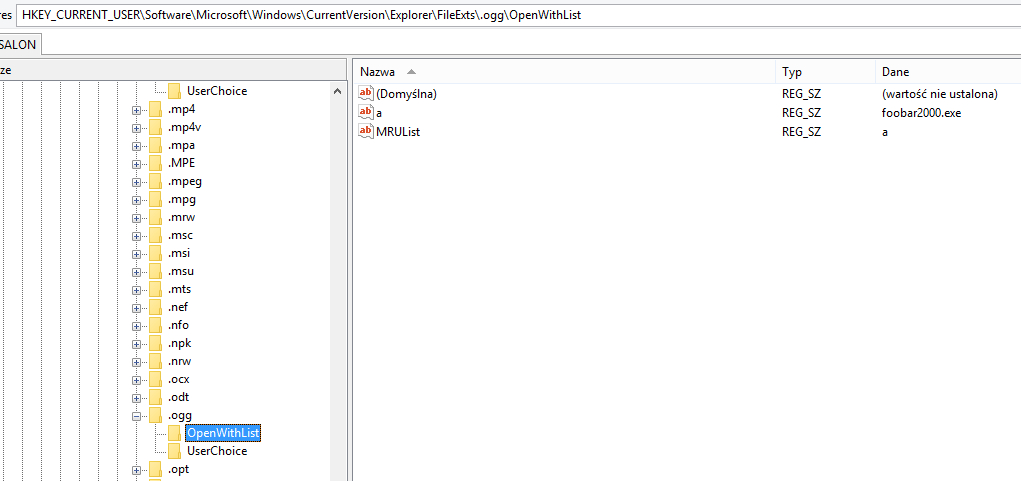Select the .msu key label

[180, 271]
